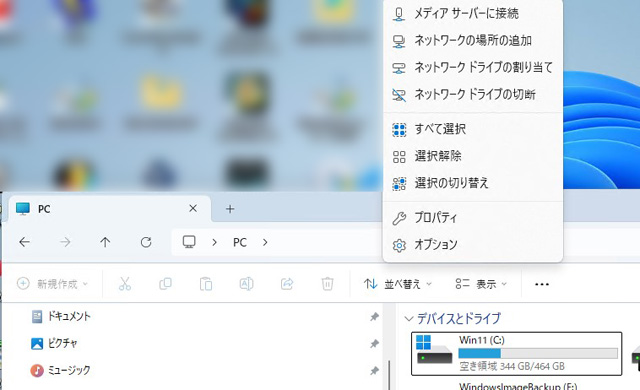Image resolution: width=640 pixels, height=390 pixels.
Task: Click すべて選択 in the menu
Action: click(473, 129)
